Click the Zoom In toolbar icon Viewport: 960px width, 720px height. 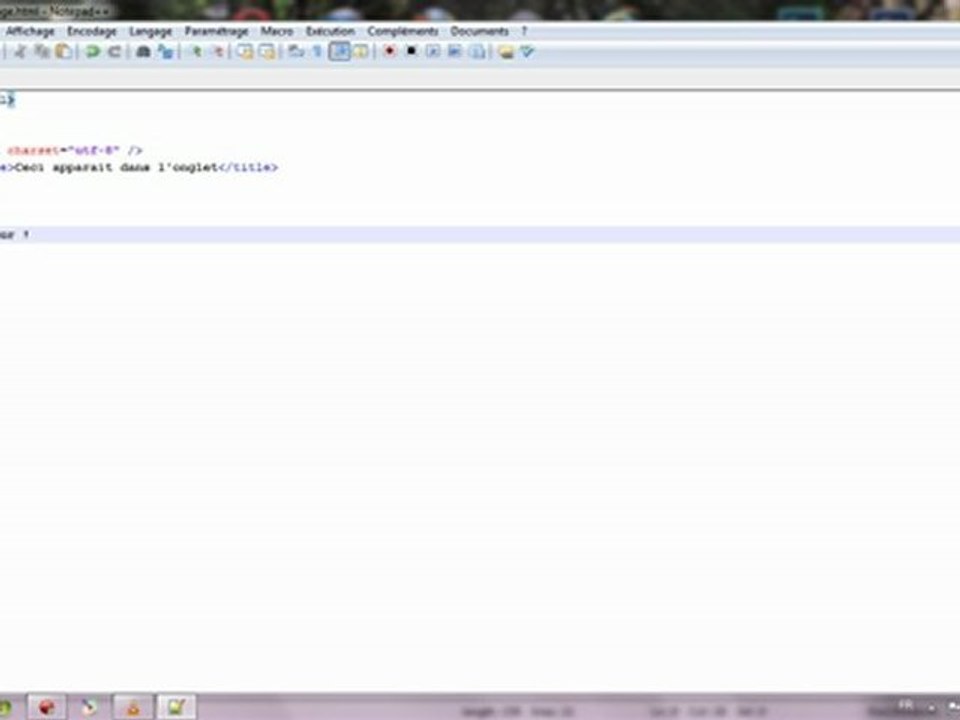pyautogui.click(x=195, y=52)
